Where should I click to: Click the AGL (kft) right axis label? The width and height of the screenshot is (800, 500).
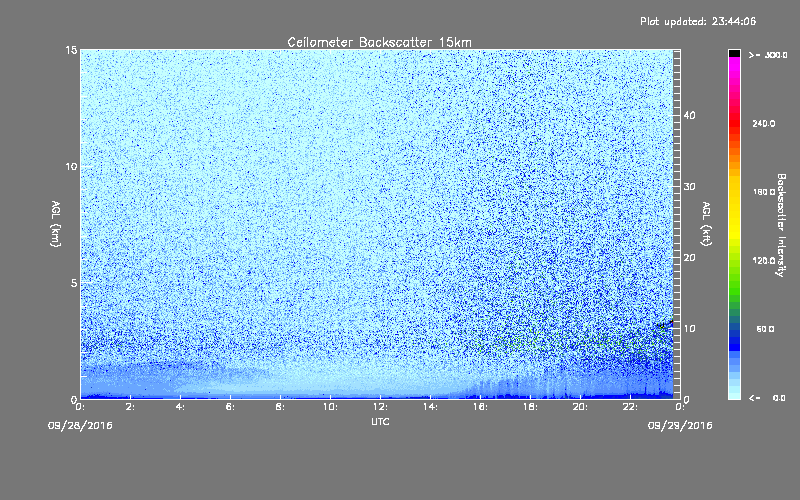point(706,224)
